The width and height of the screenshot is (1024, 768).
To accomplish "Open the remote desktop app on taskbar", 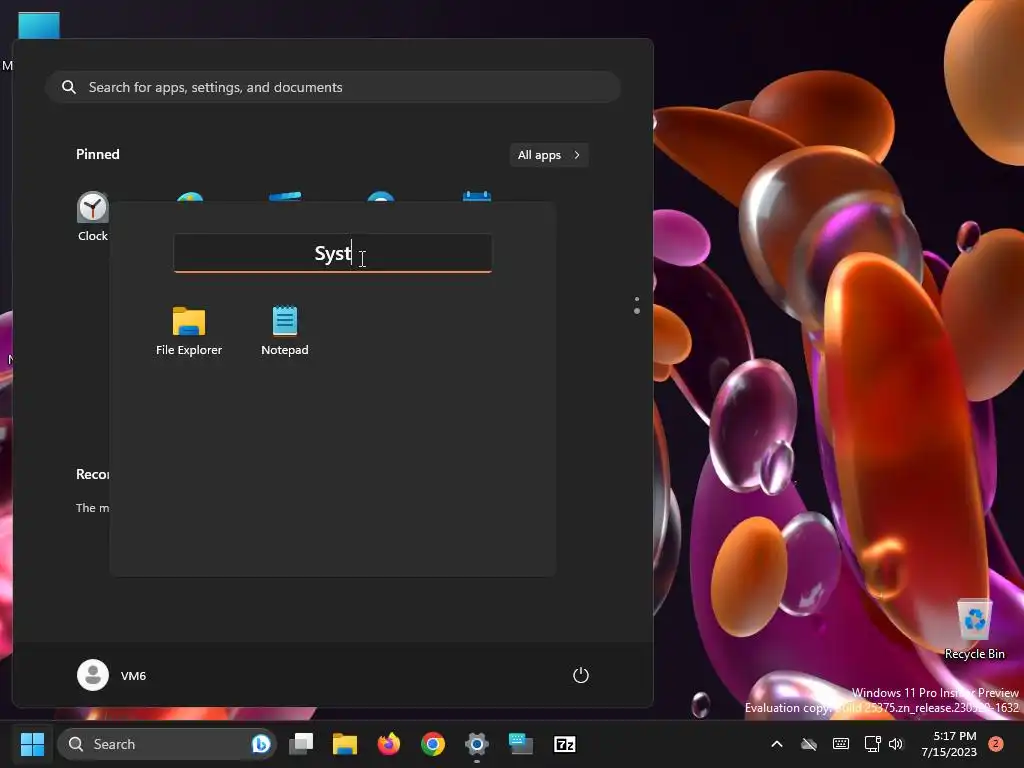I will (x=520, y=744).
